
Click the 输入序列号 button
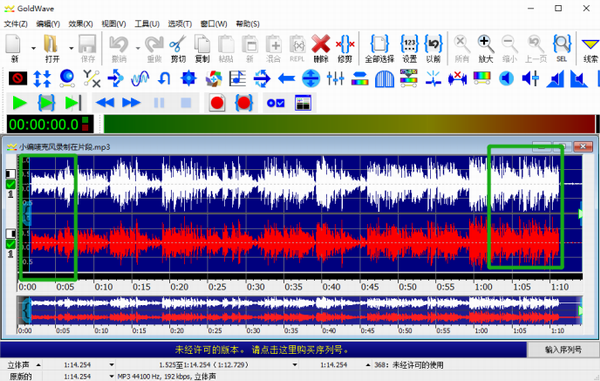[x=563, y=349]
